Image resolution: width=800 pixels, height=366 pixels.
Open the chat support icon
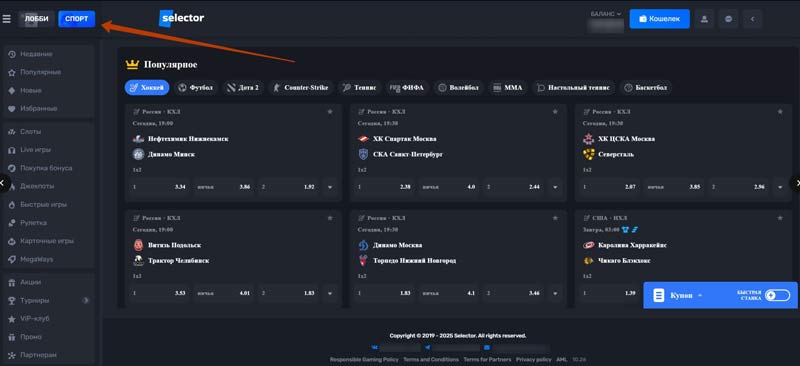[728, 19]
